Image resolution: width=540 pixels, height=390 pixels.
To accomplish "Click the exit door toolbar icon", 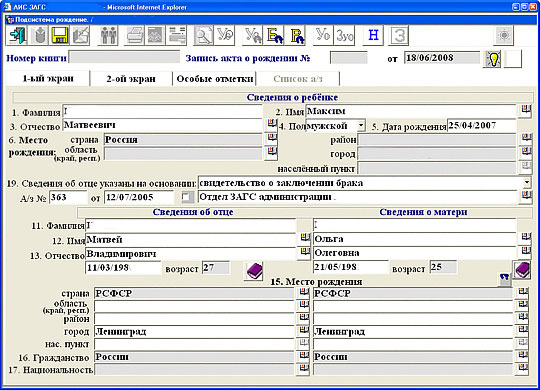I will tap(17, 35).
